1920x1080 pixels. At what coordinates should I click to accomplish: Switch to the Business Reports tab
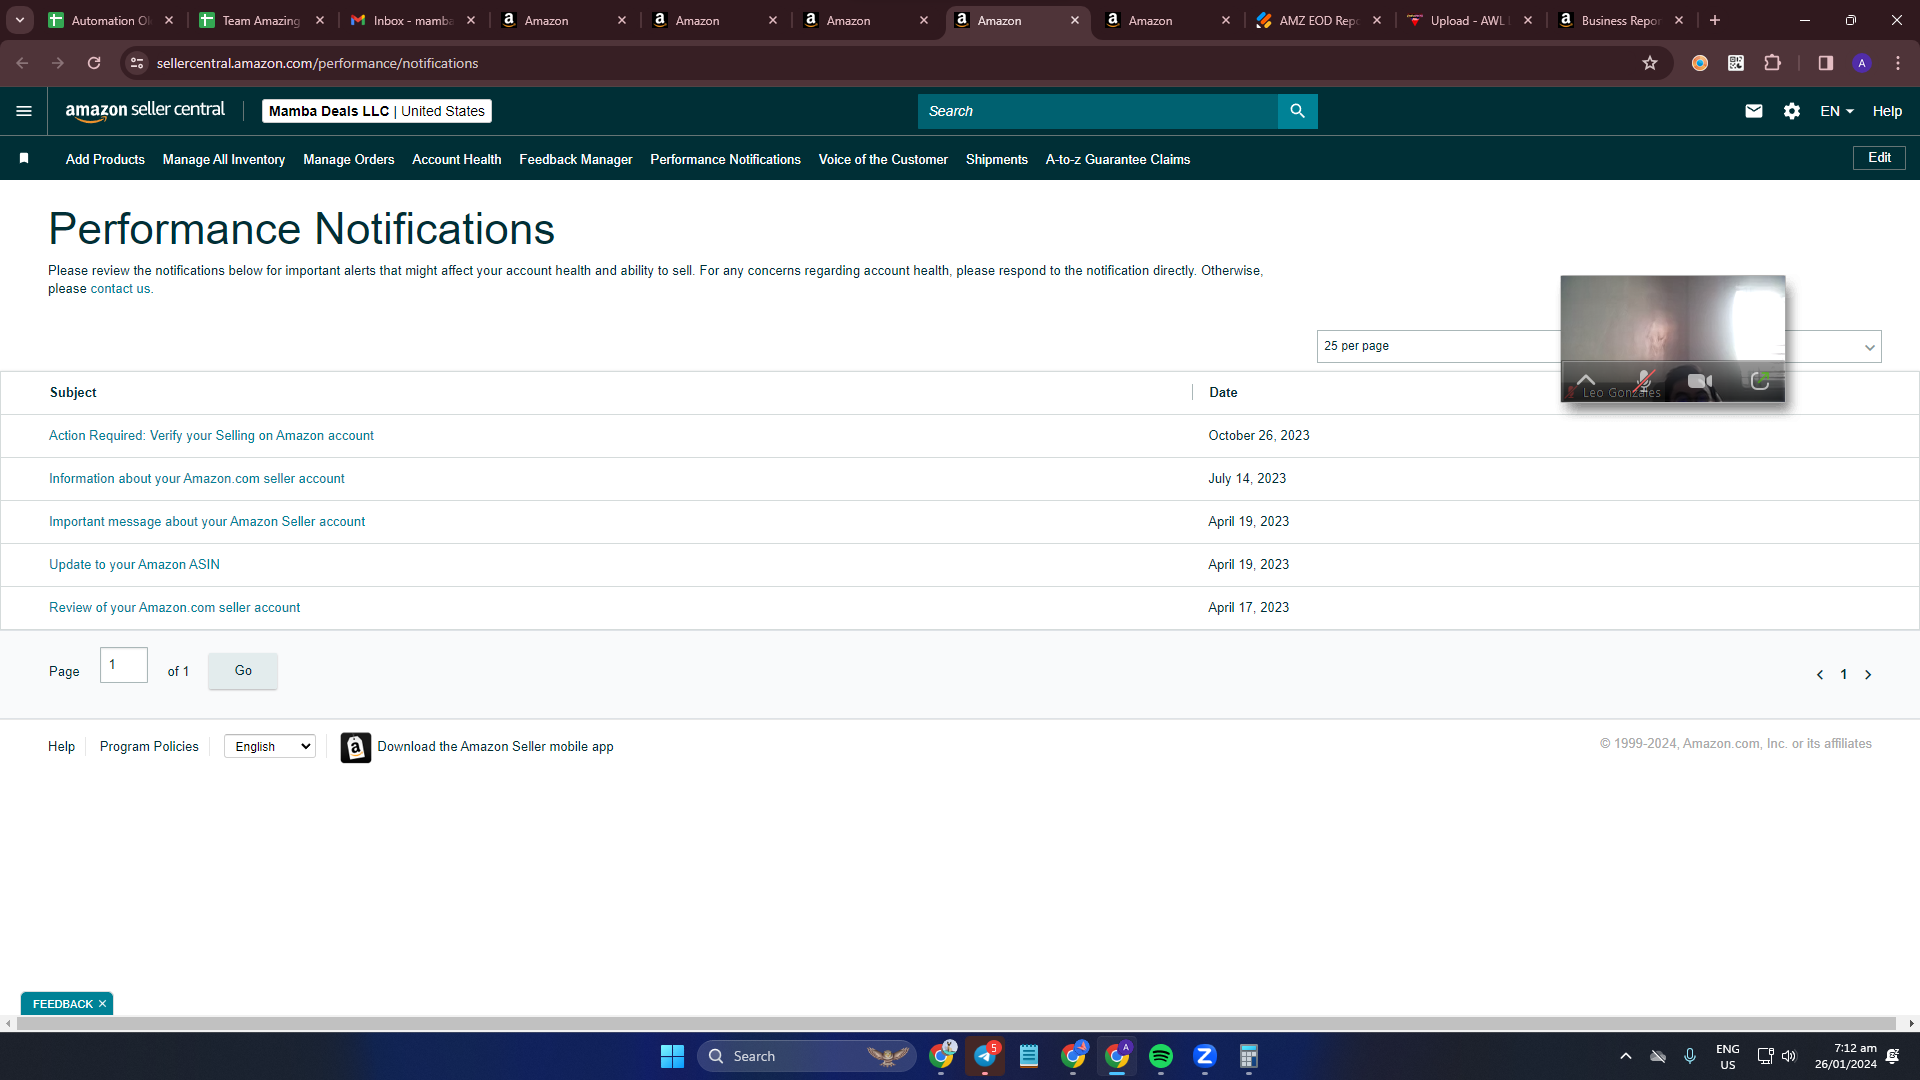point(1621,20)
